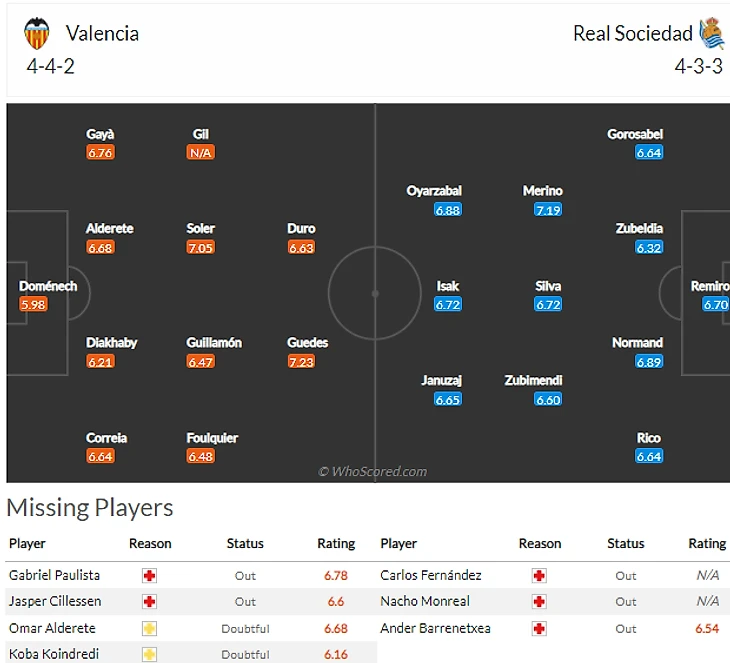This screenshot has width=730, height=663.
Task: Click Carlos Fernández's red injury icon
Action: pos(539,576)
